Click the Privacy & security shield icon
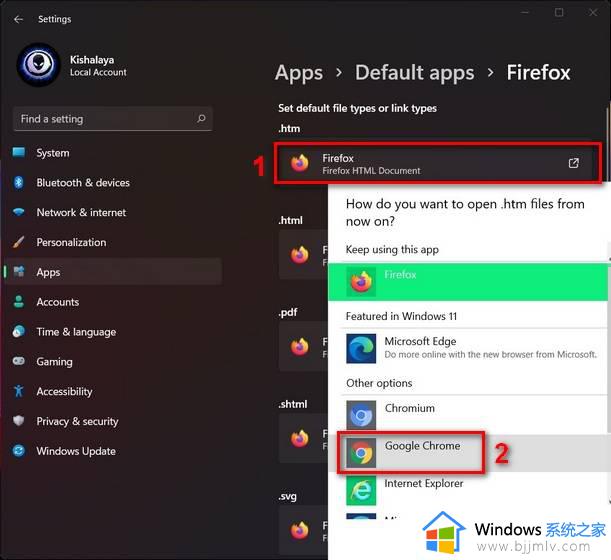 18,421
